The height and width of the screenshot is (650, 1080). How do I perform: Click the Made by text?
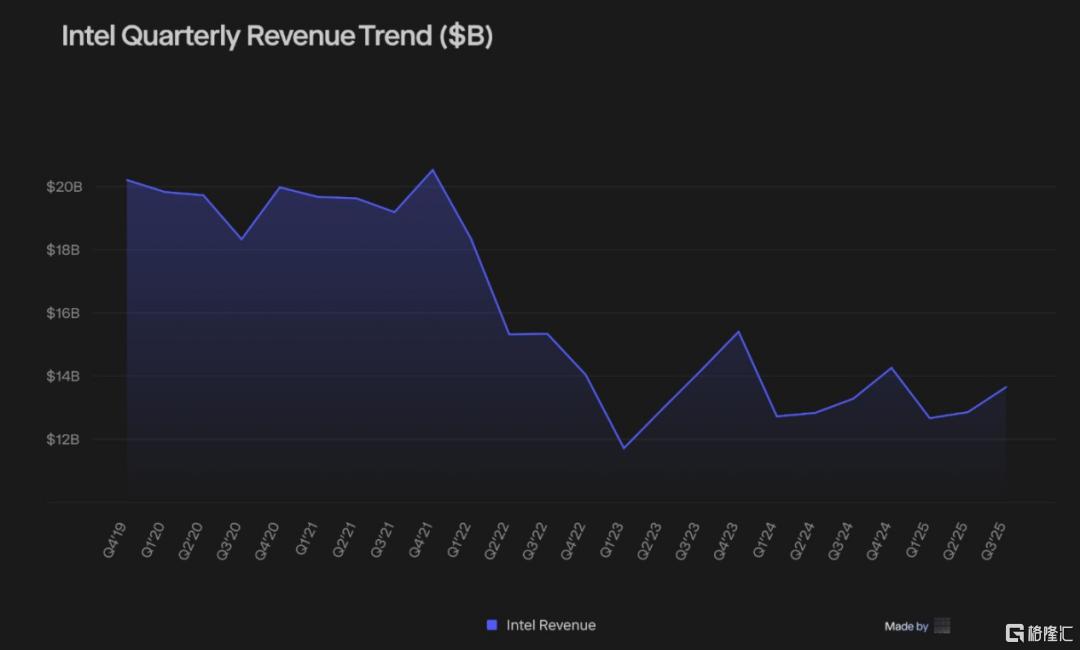click(x=906, y=626)
